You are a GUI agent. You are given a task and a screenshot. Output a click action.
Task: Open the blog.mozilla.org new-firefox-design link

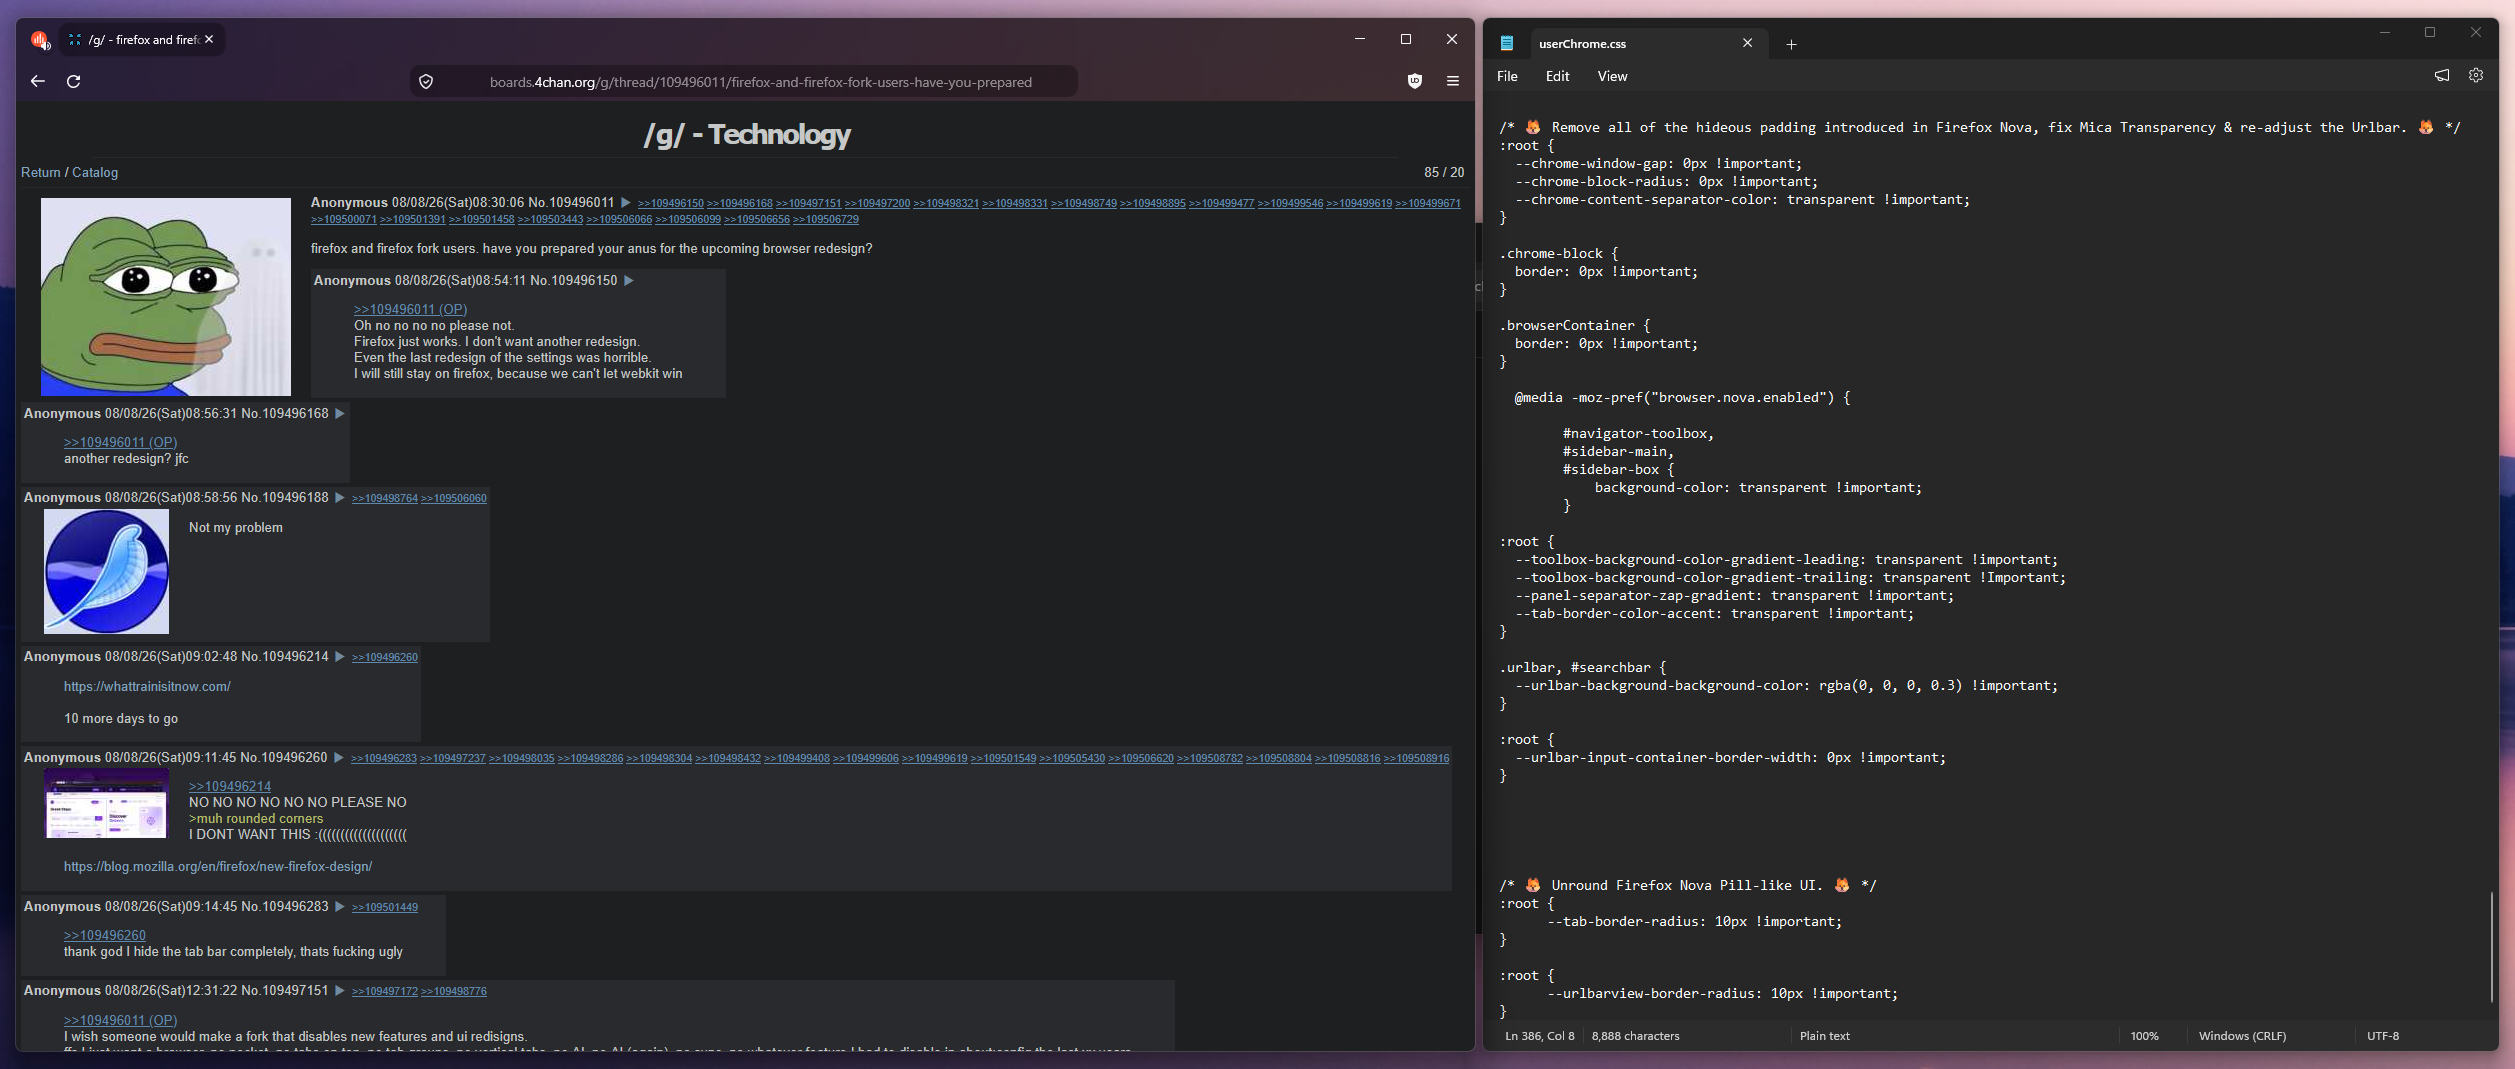(x=218, y=867)
